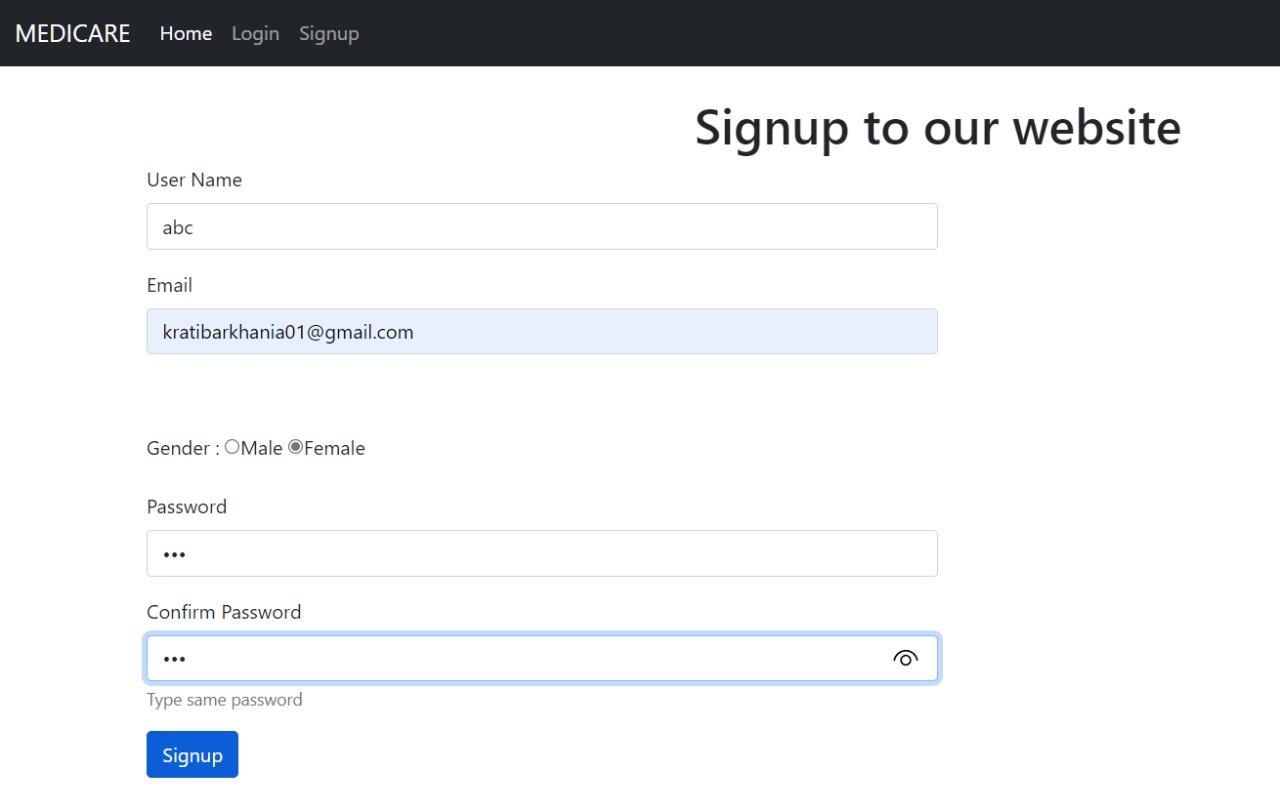1280x810 pixels.
Task: Submit the form with Signup button
Action: click(x=192, y=754)
